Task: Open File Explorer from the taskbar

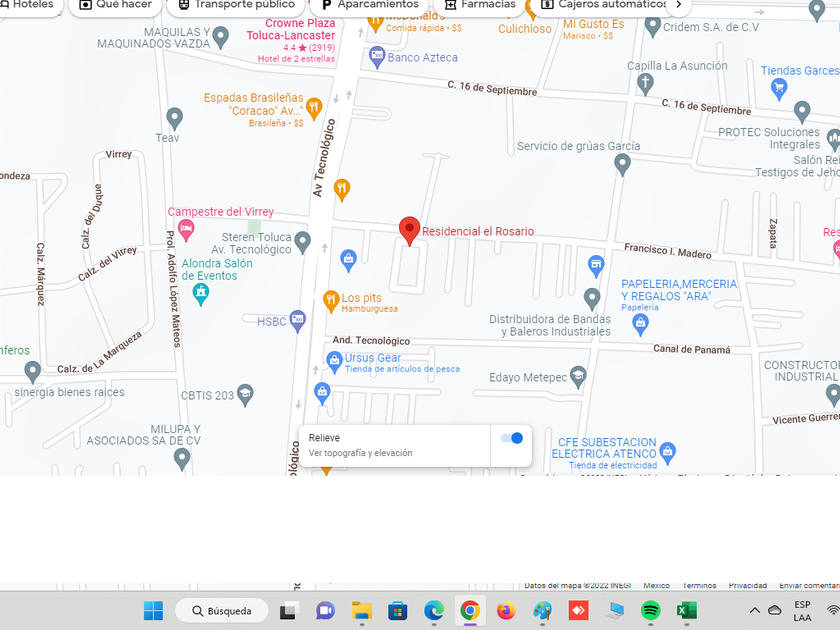Action: [x=362, y=611]
